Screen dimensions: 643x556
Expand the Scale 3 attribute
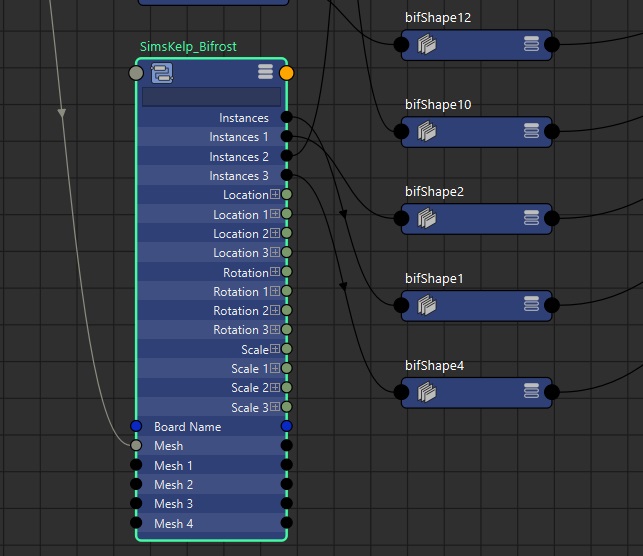tap(275, 407)
